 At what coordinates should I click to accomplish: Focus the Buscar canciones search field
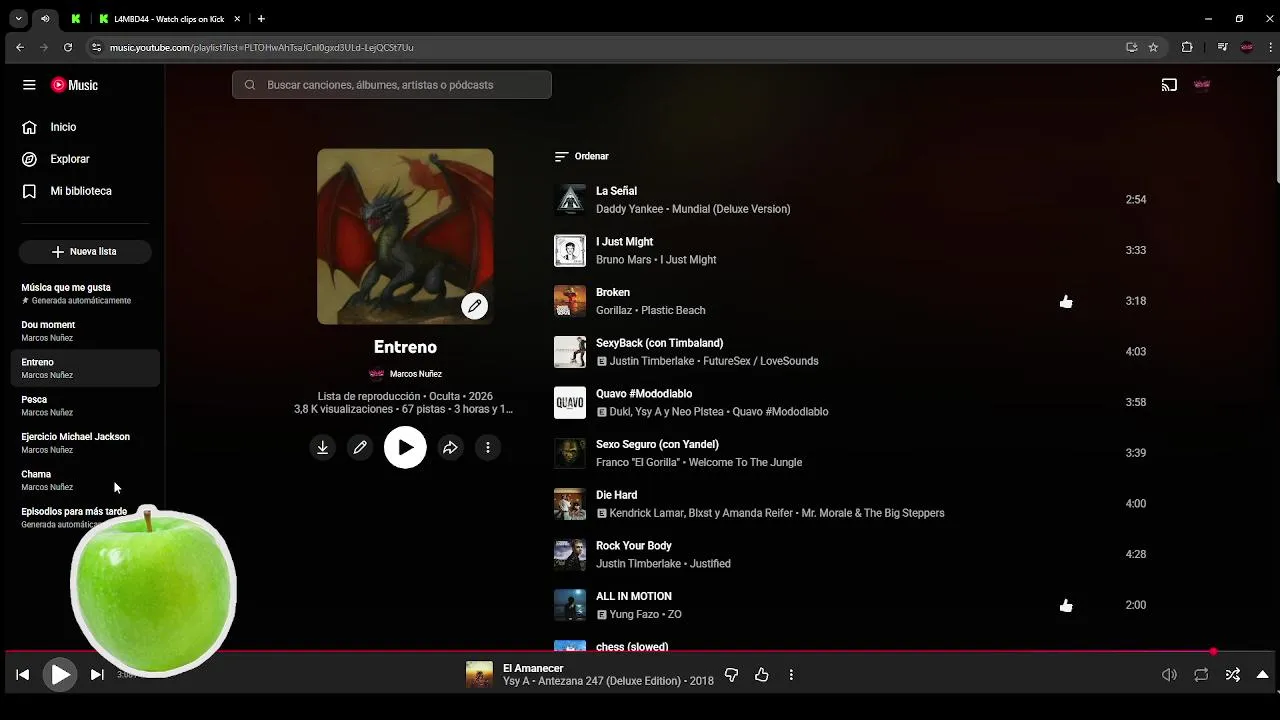coord(392,85)
